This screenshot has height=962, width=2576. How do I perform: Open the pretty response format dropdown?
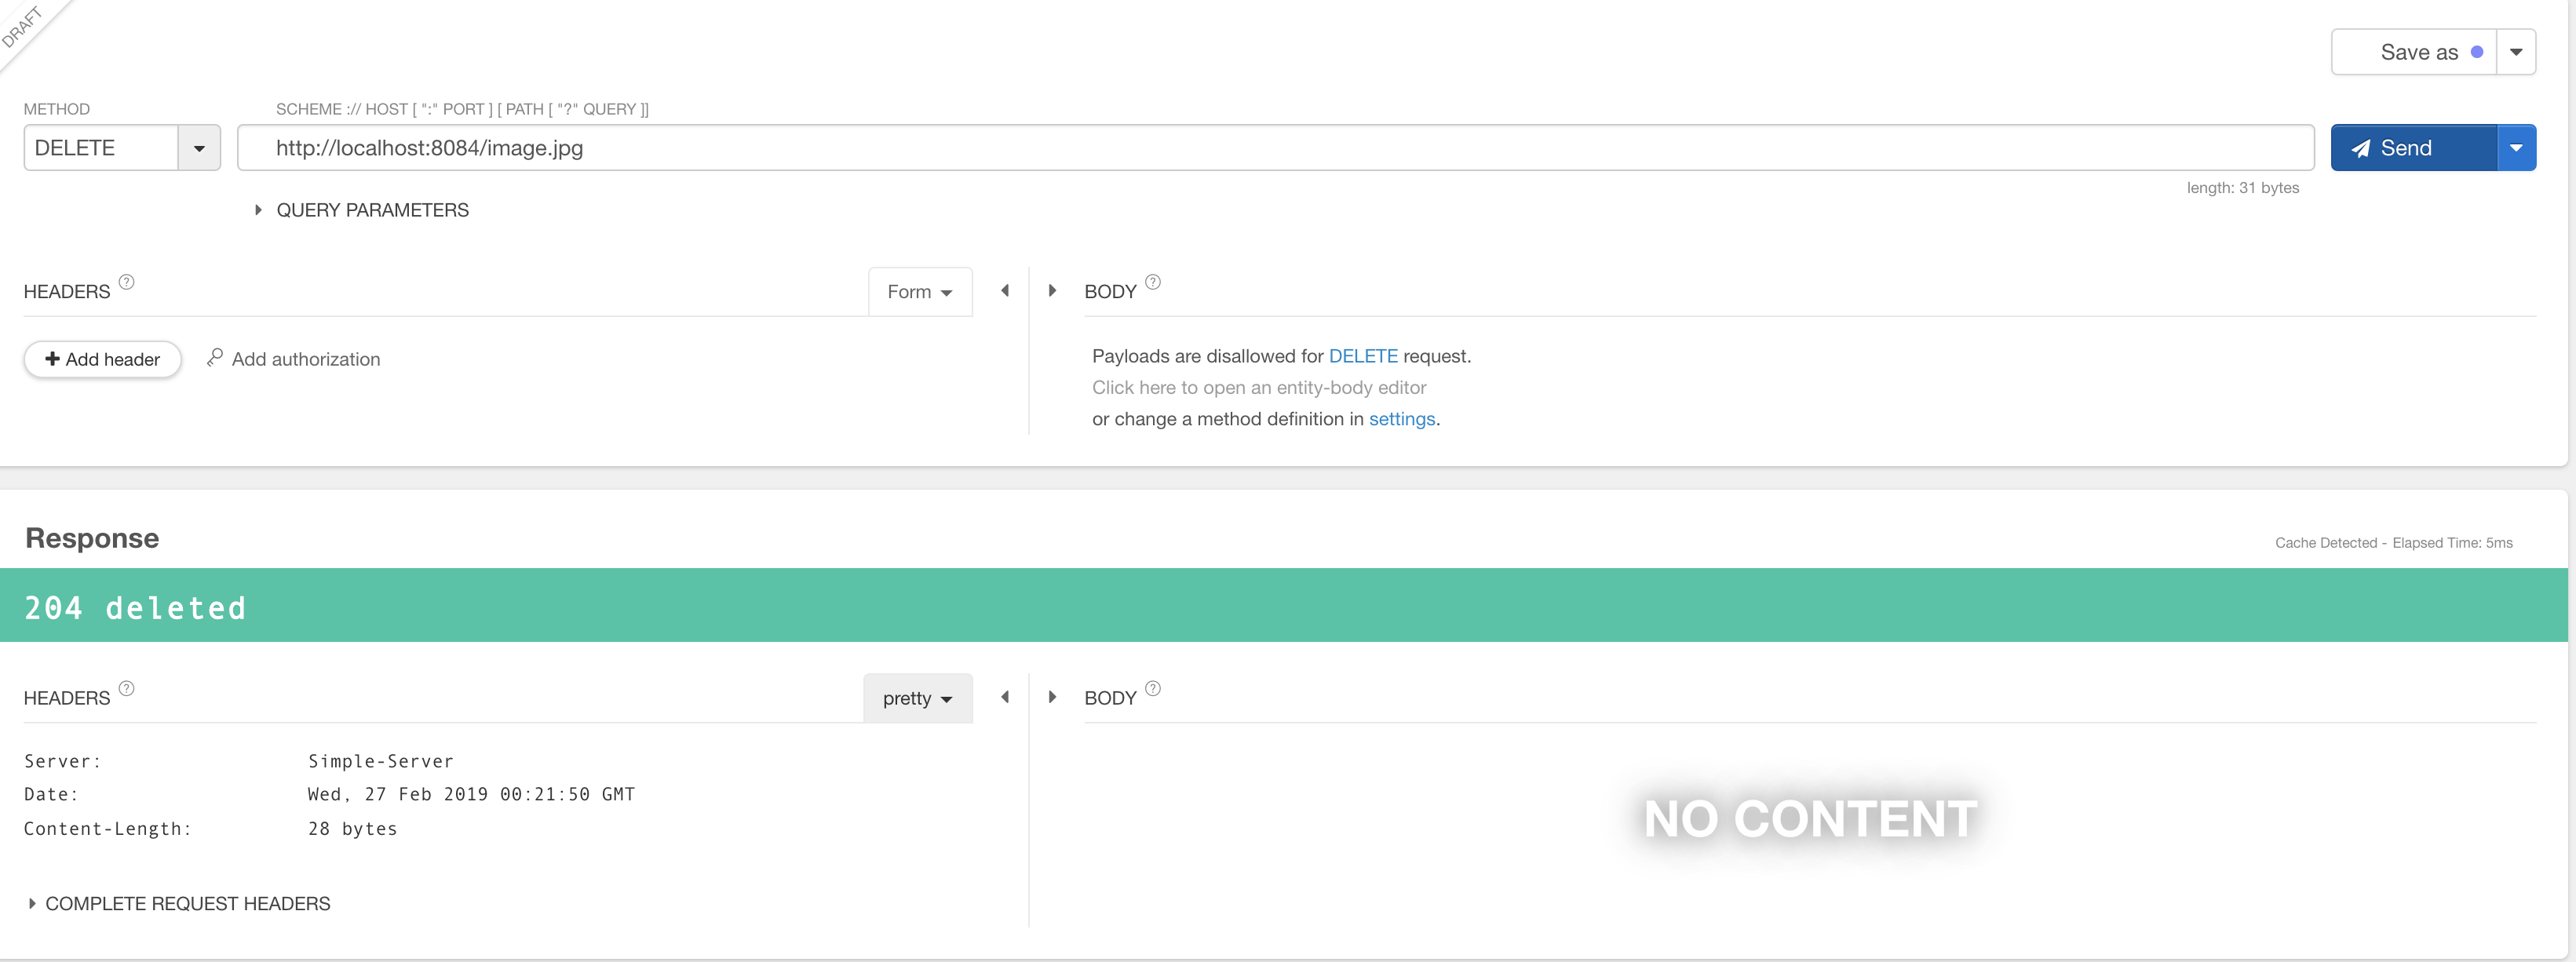point(917,698)
